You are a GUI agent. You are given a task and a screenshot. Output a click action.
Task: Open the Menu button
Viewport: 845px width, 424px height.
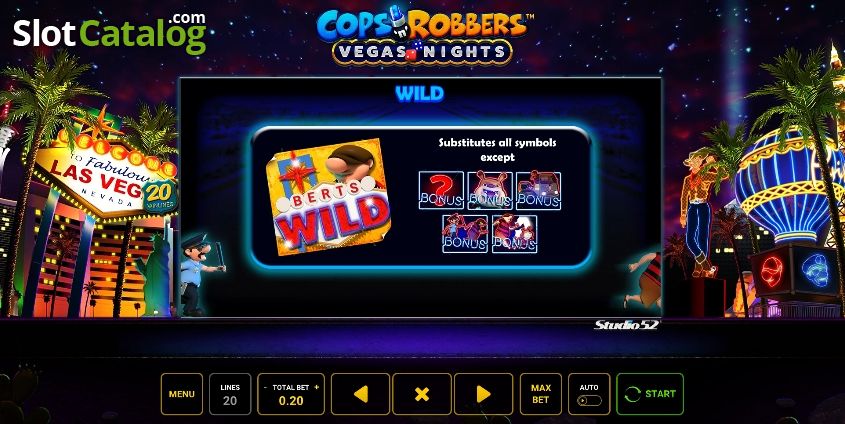click(x=182, y=394)
